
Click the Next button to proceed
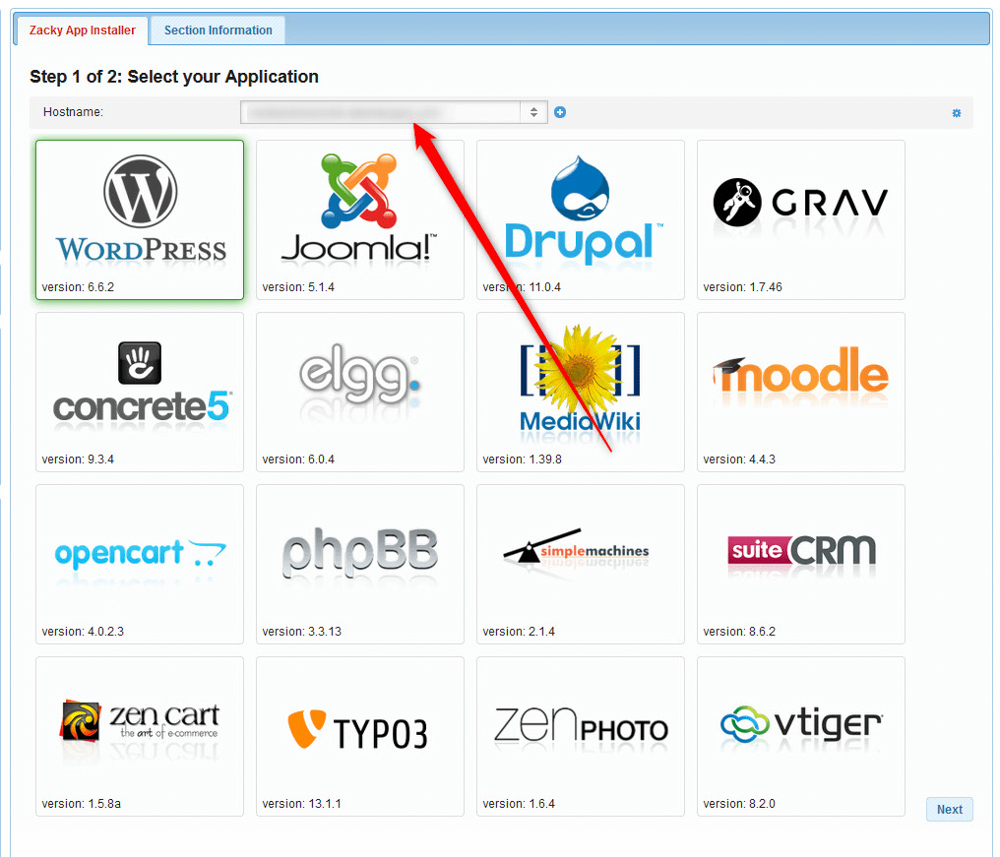coord(948,809)
